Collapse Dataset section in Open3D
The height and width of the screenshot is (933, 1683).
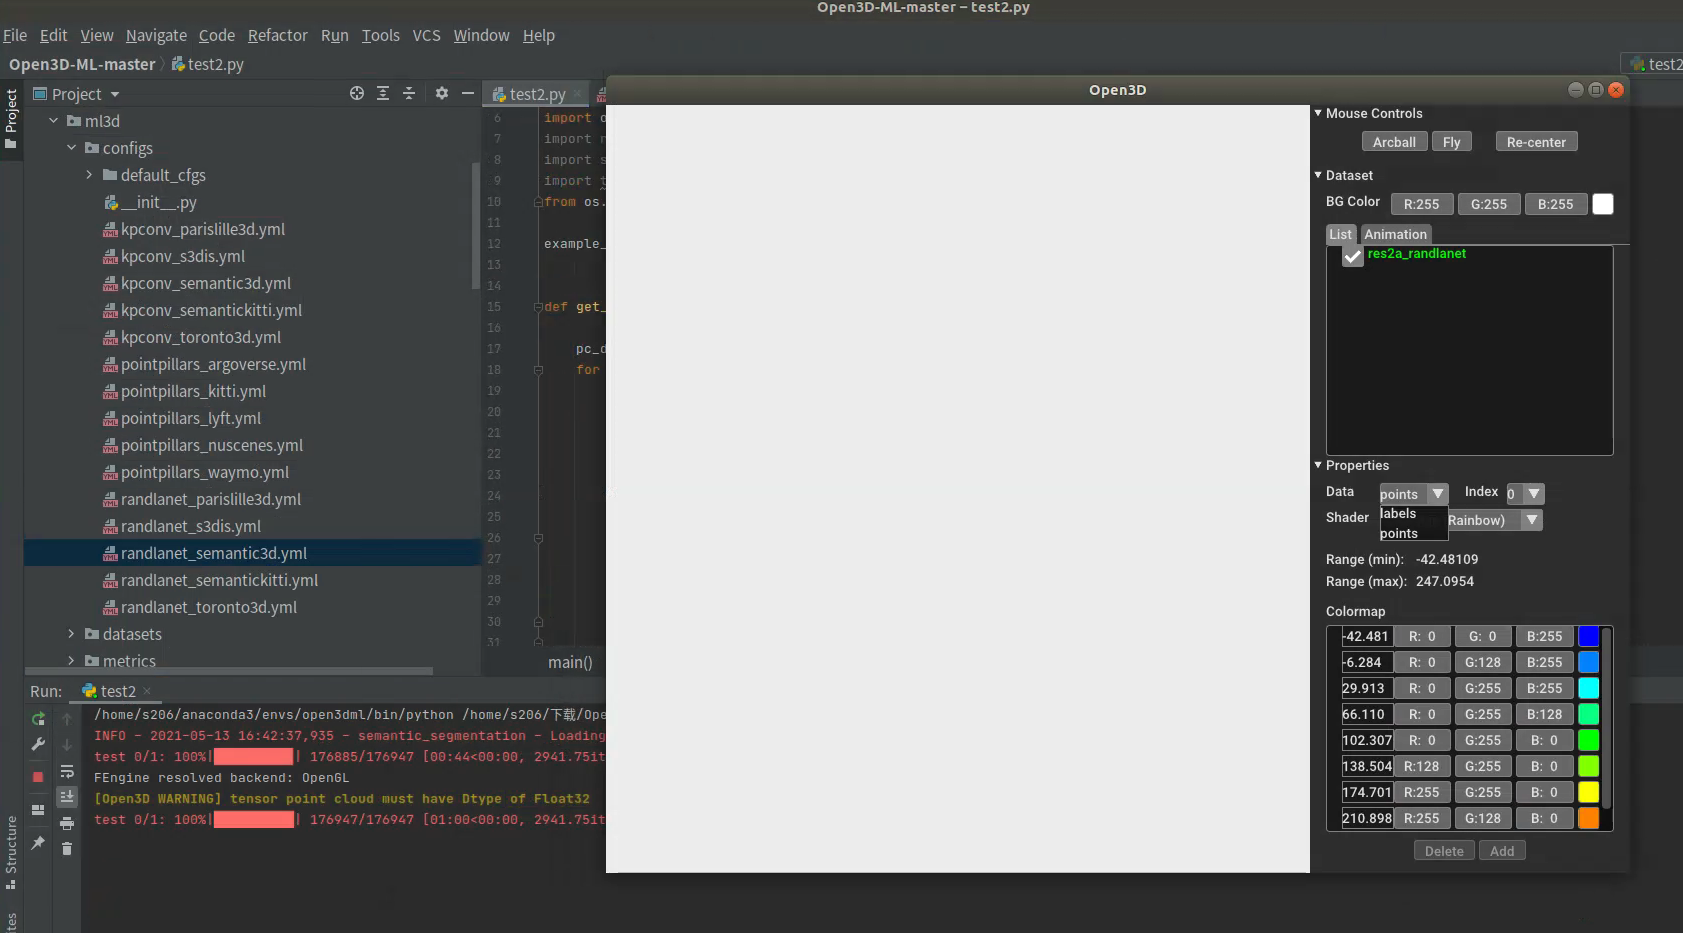(x=1318, y=175)
